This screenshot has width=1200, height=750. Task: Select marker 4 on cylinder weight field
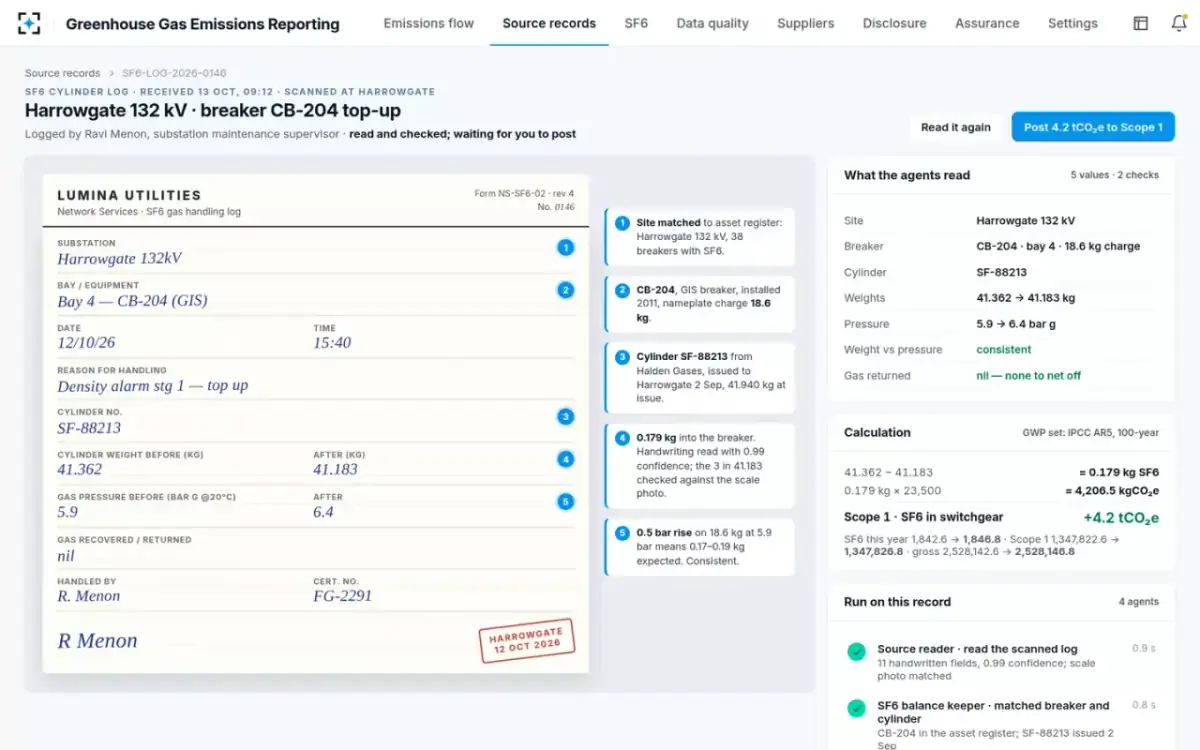tap(566, 459)
